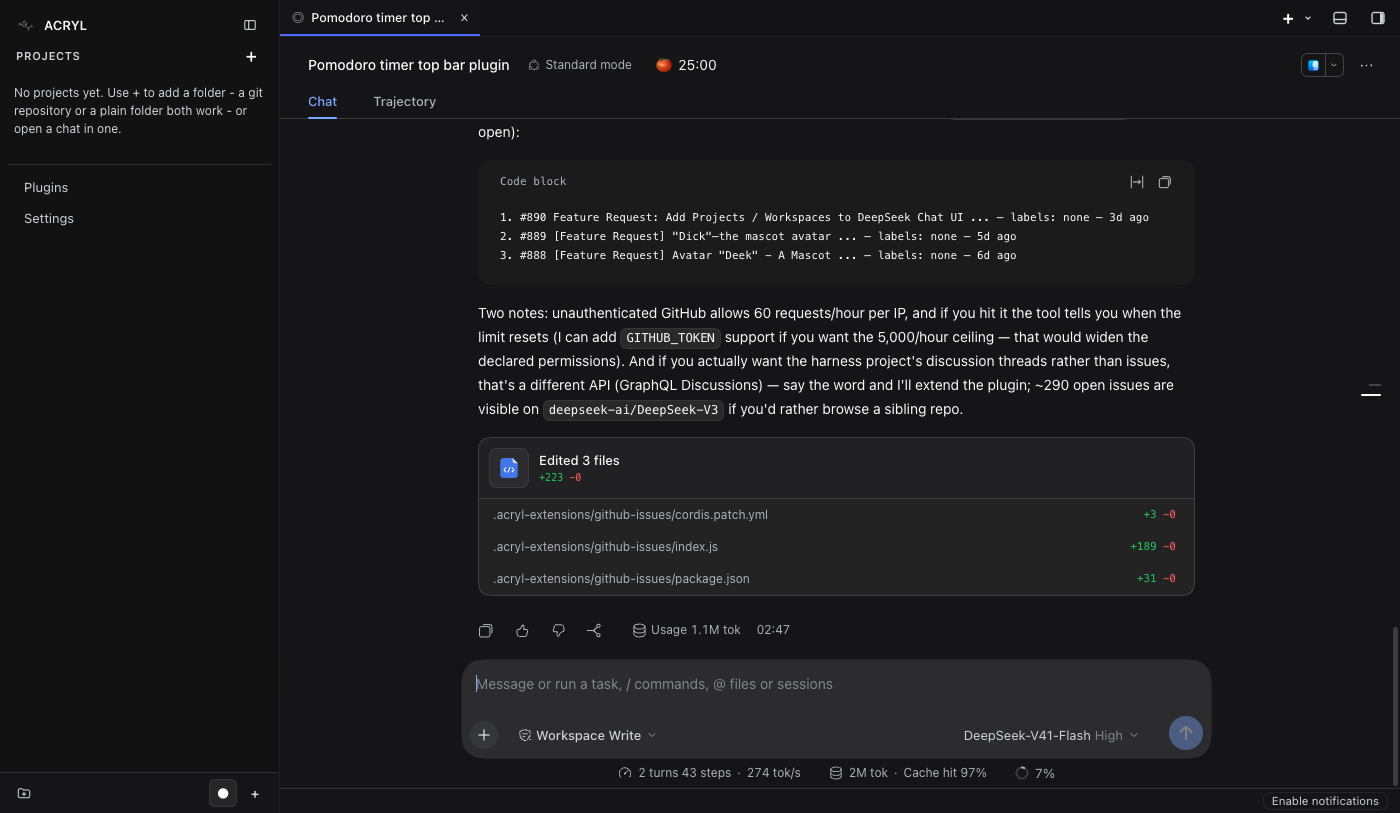The width and height of the screenshot is (1400, 813).
Task: Copy the assistant response
Action: point(486,630)
